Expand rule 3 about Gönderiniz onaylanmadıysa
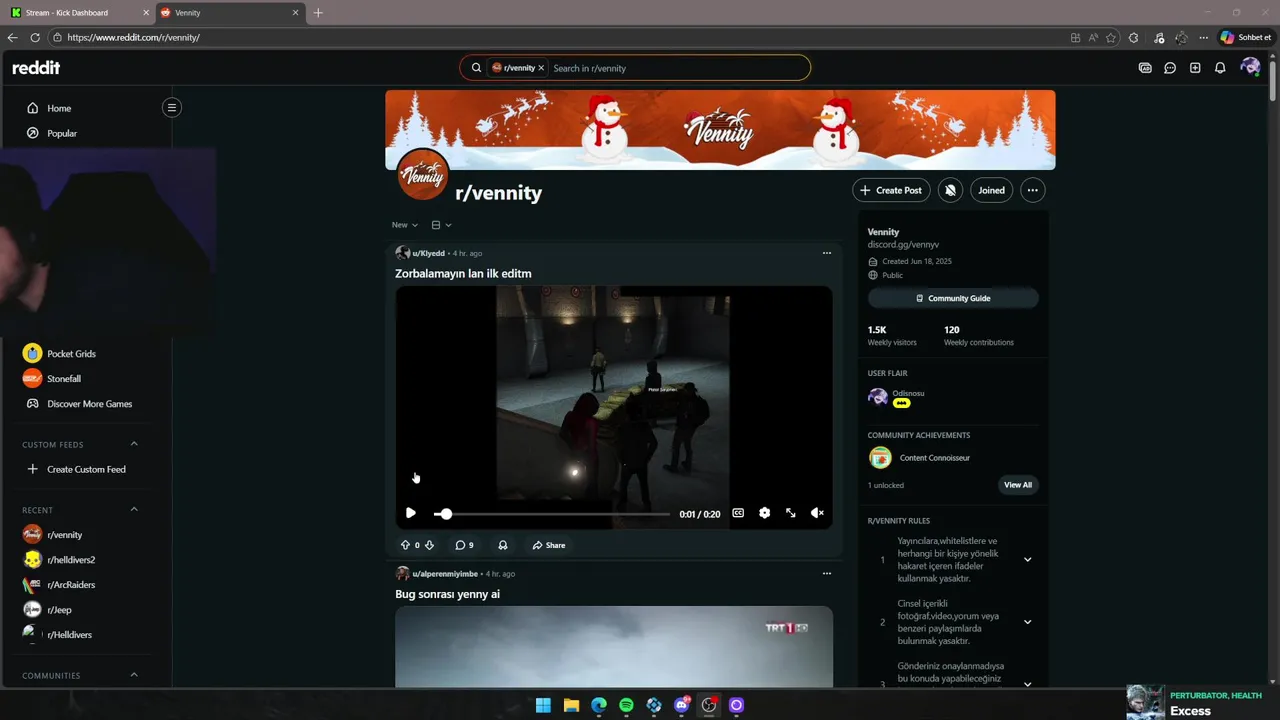1280x720 pixels. click(x=1027, y=684)
